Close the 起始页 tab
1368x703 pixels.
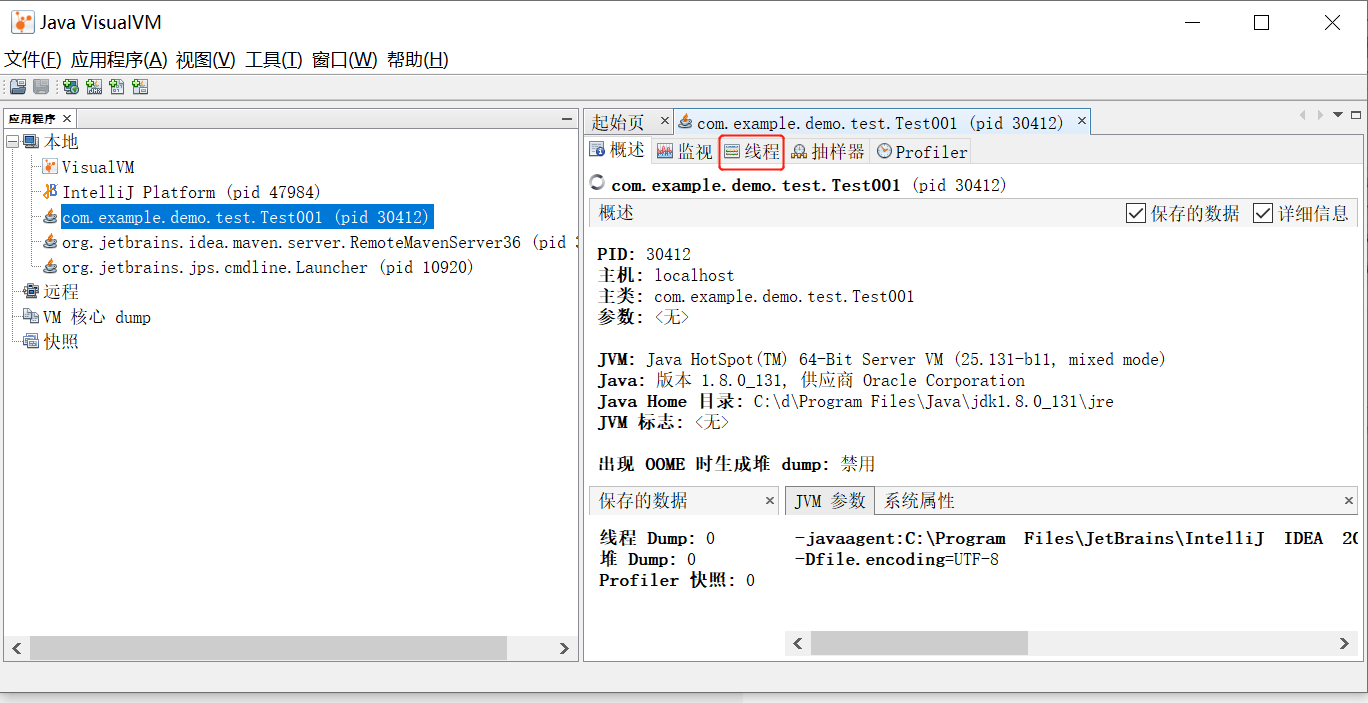pos(663,121)
